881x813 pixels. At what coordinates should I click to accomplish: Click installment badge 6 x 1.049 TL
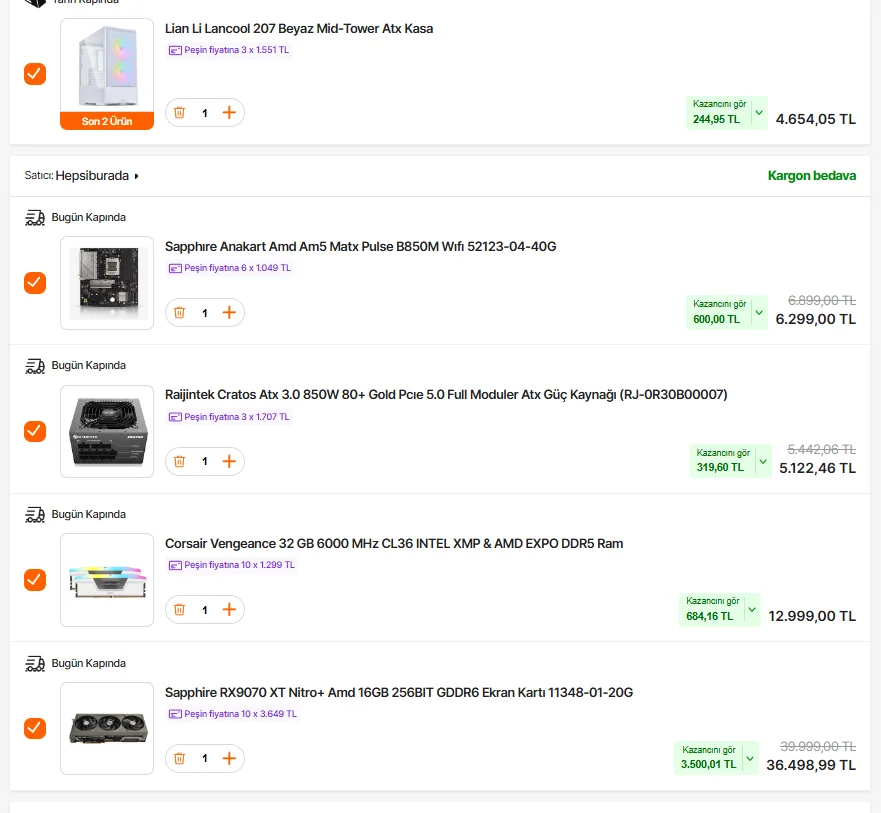[230, 268]
